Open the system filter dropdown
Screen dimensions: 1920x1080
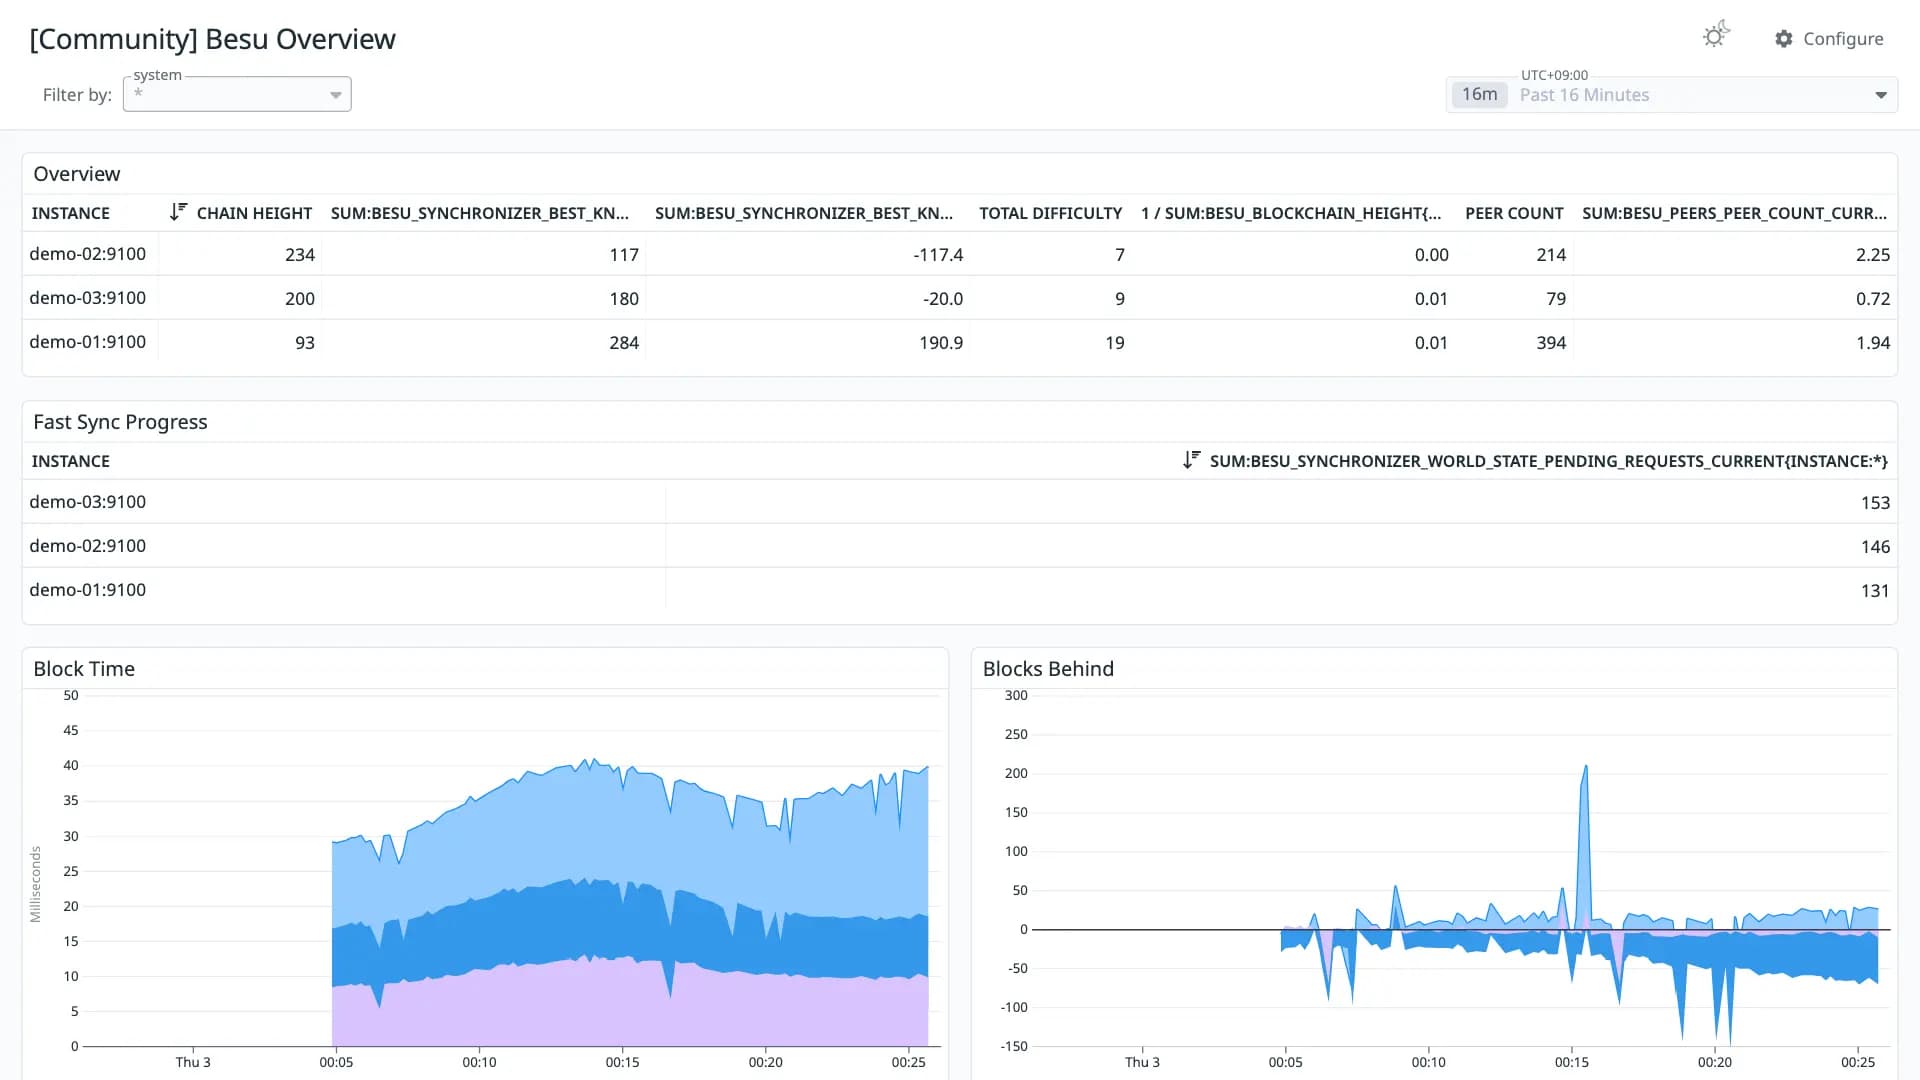pos(237,94)
